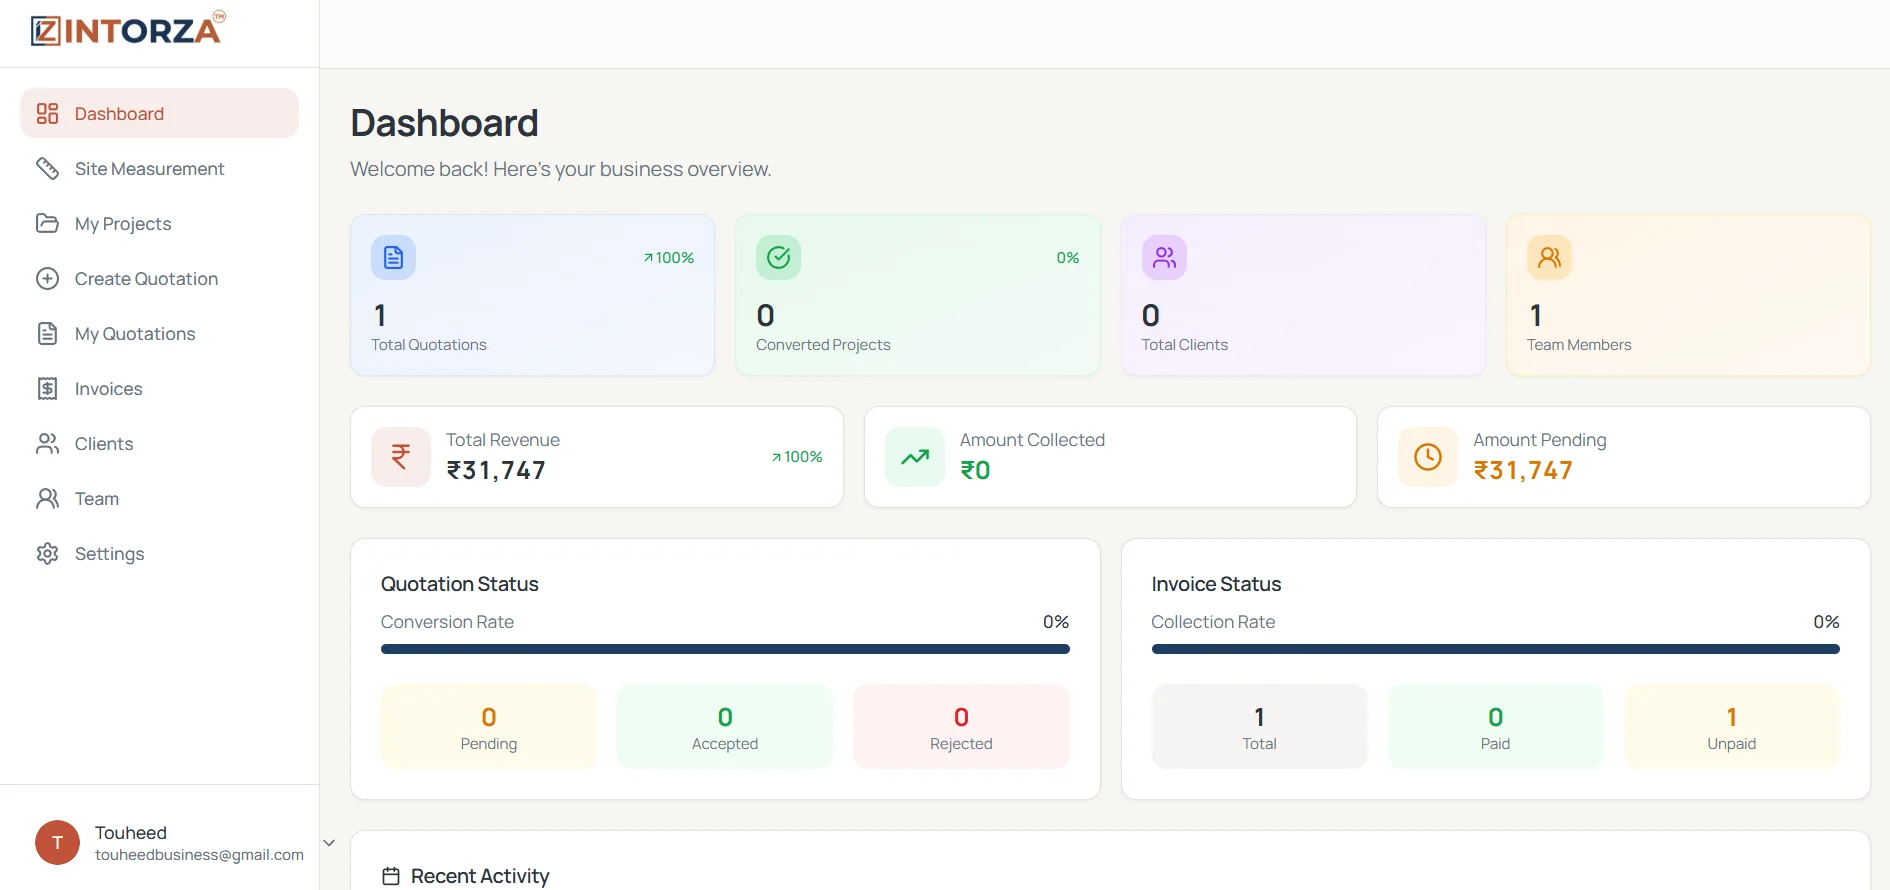Click the Invoice Status heading

click(x=1216, y=584)
